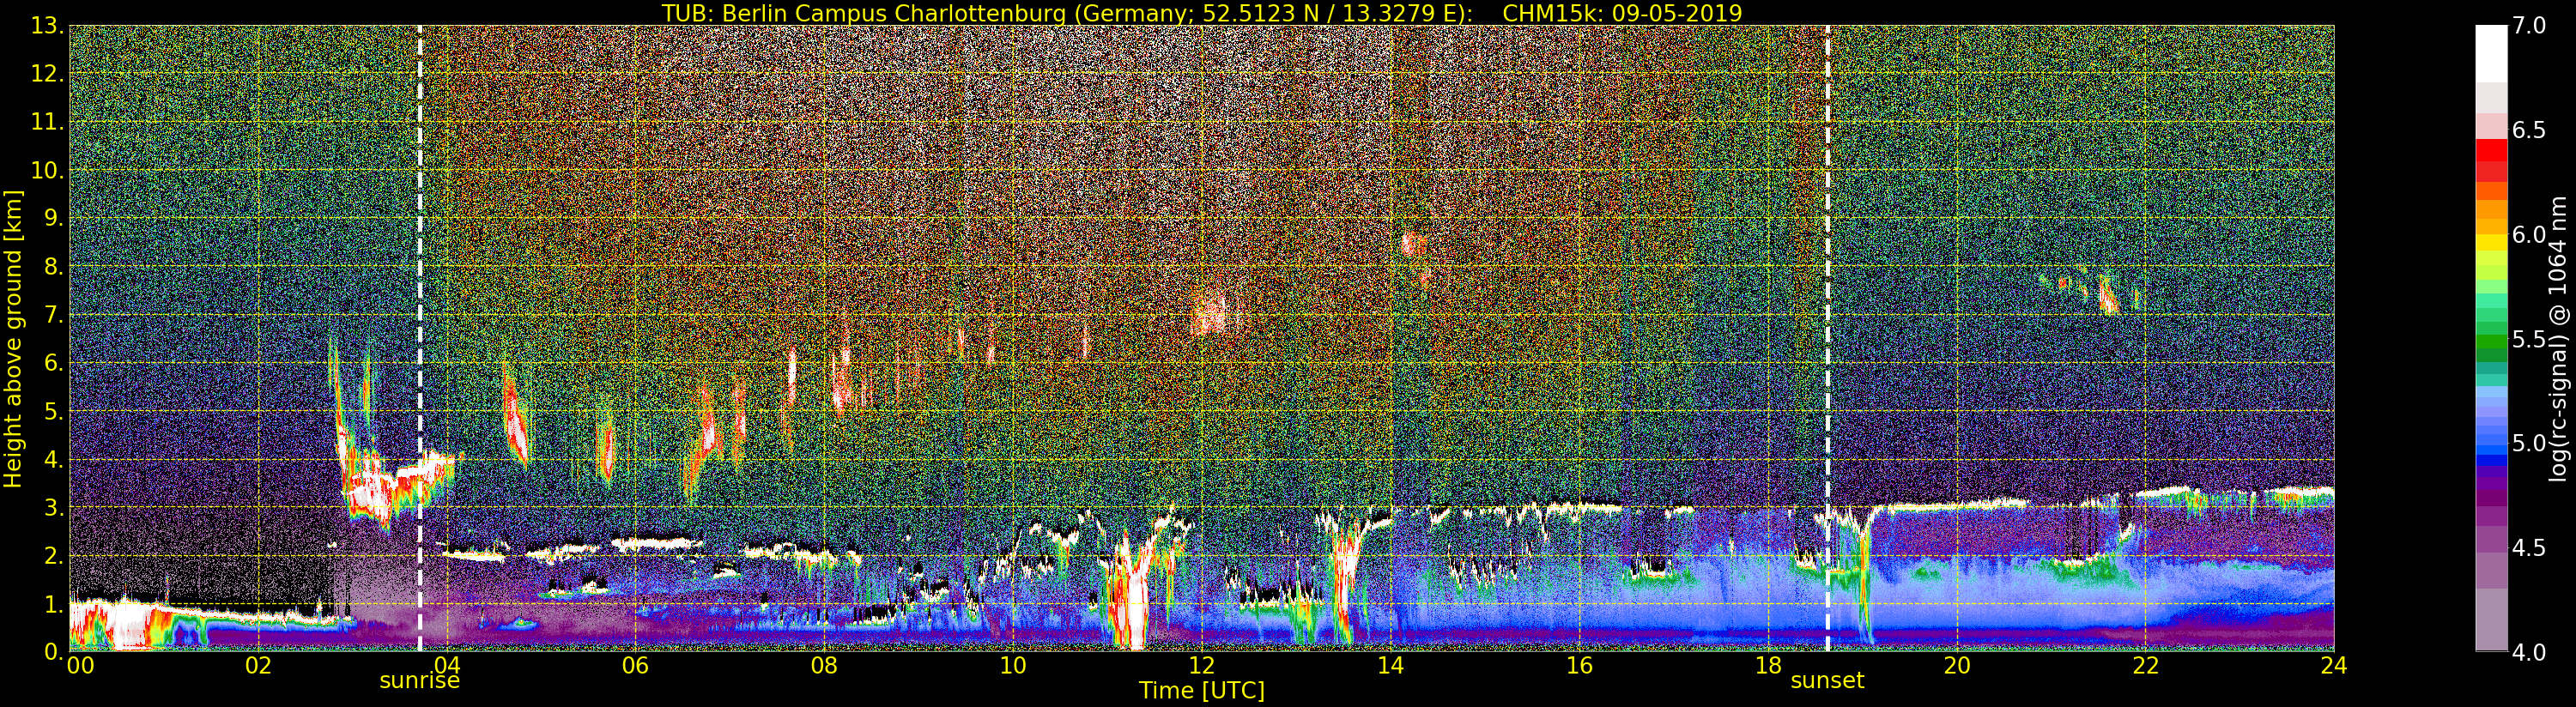Image resolution: width=2576 pixels, height=707 pixels.
Task: Click the 'Height above ground [km]' axis label
Action: [x=13, y=339]
